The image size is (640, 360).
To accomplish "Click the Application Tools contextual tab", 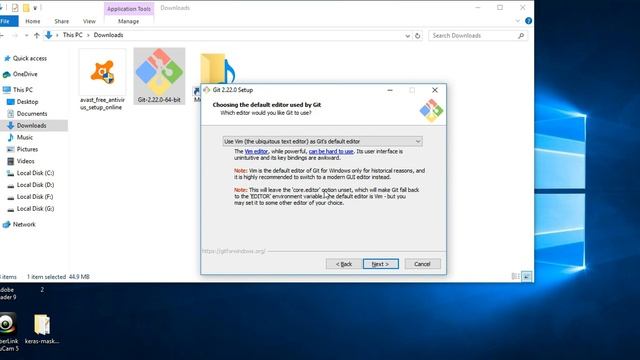I will pyautogui.click(x=129, y=9).
